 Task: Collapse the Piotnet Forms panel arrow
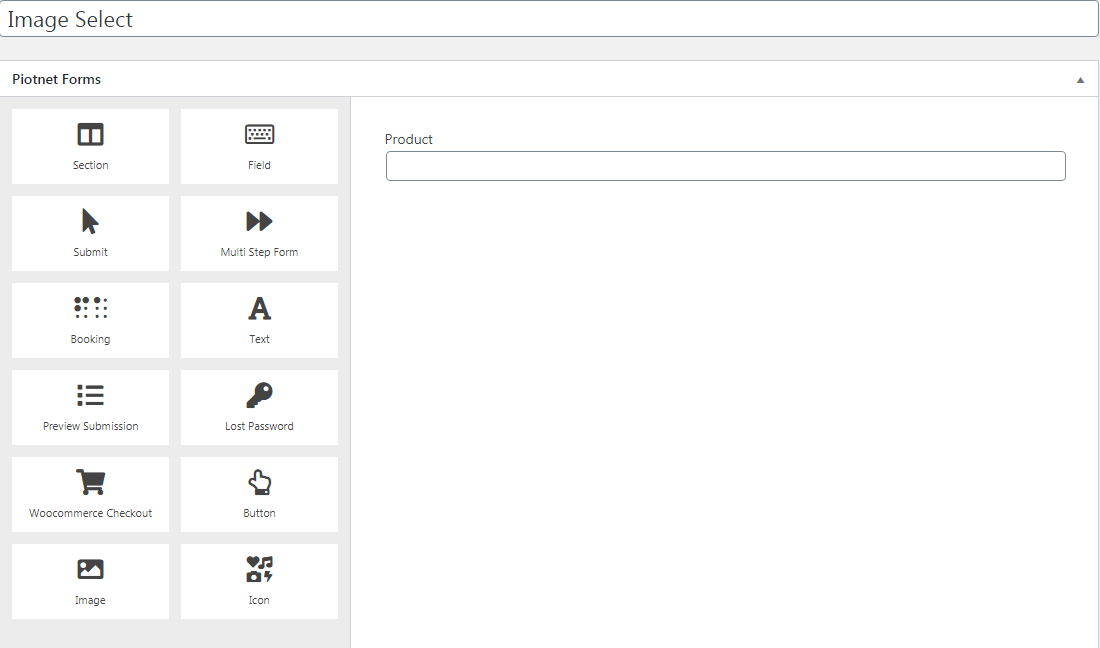(1080, 80)
